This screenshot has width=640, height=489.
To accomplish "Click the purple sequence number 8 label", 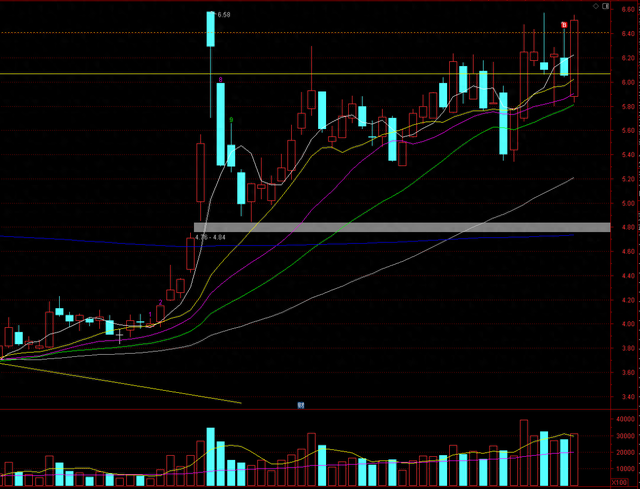I will tap(220, 79).
